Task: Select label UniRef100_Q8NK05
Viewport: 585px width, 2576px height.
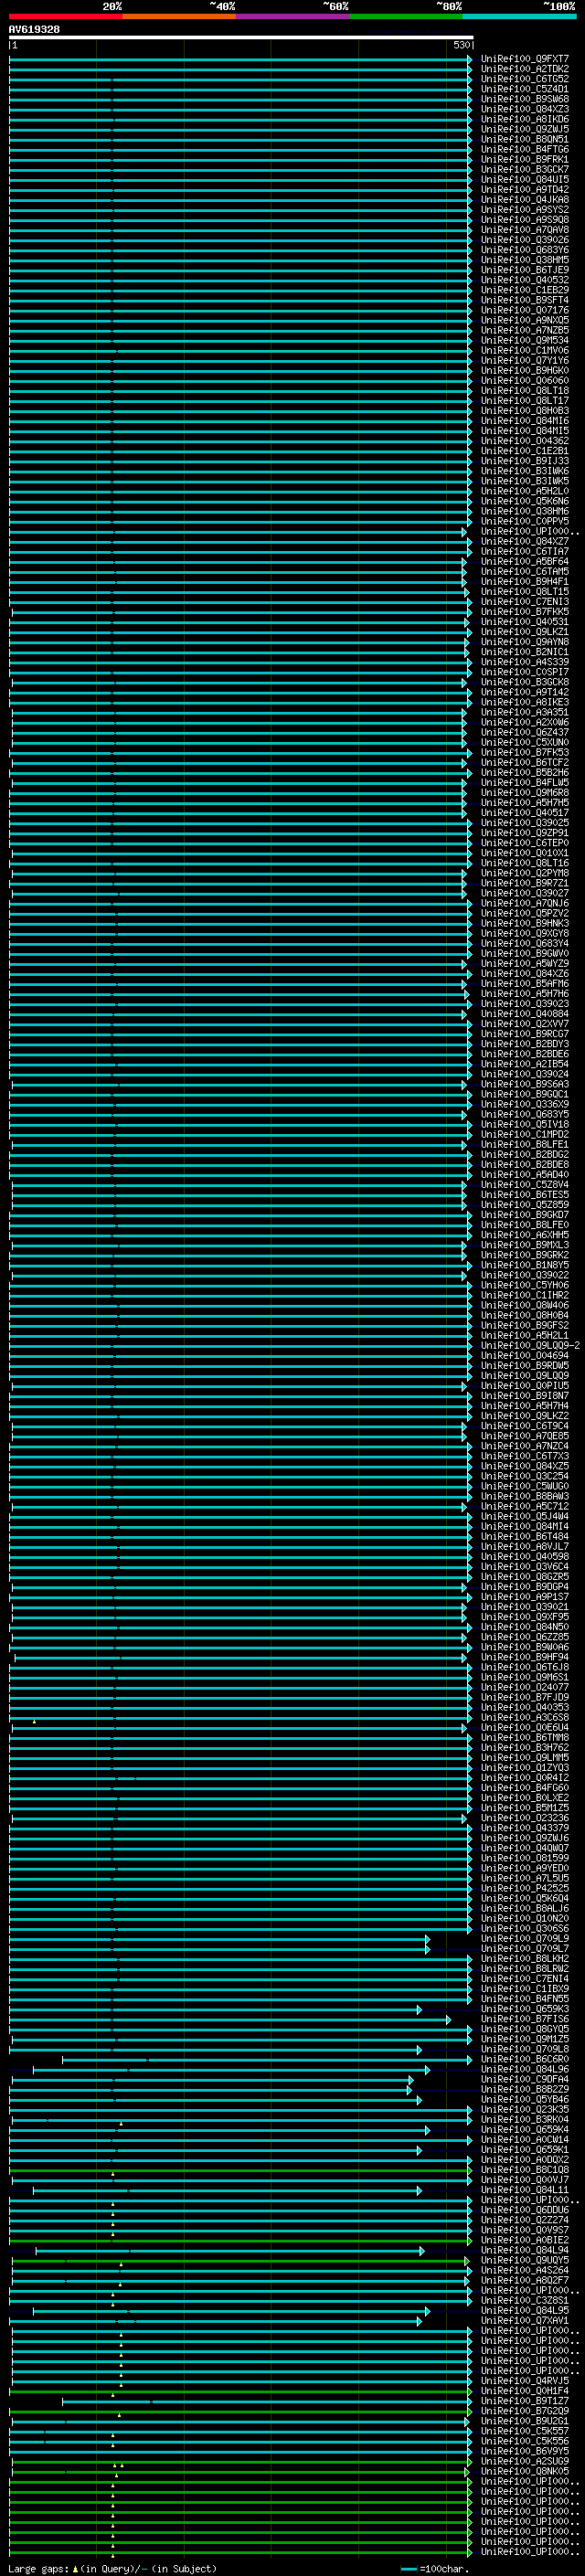Action: click(525, 2471)
